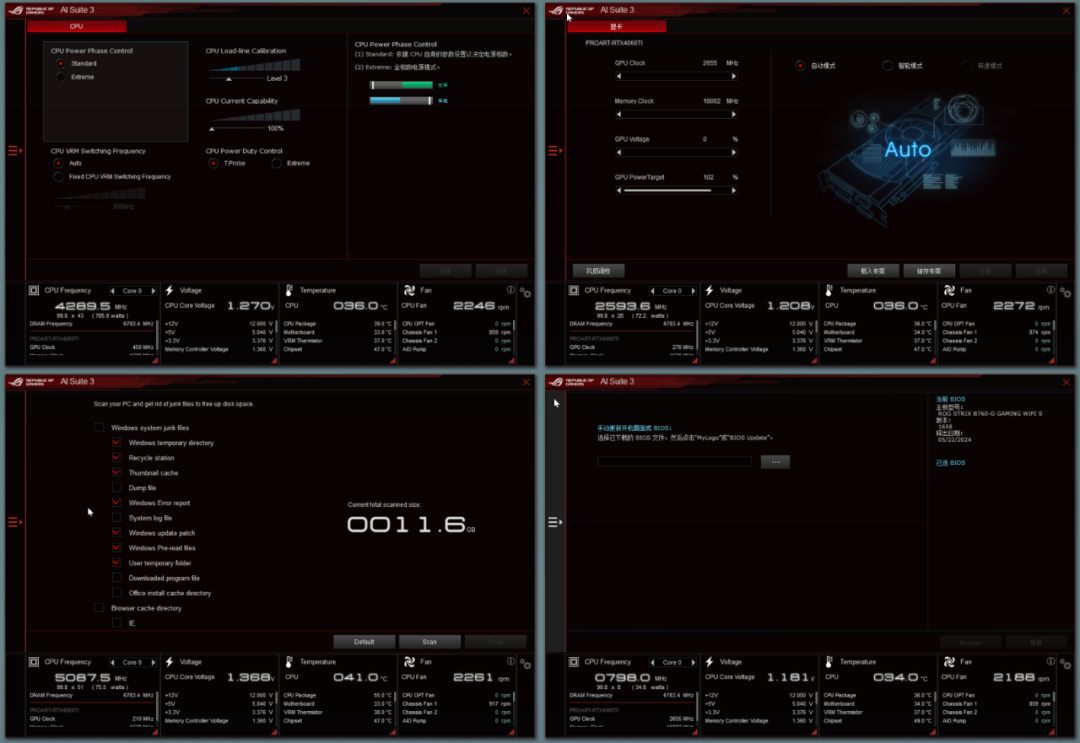
Task: Open the side menu in the CPU power window
Action: point(14,150)
